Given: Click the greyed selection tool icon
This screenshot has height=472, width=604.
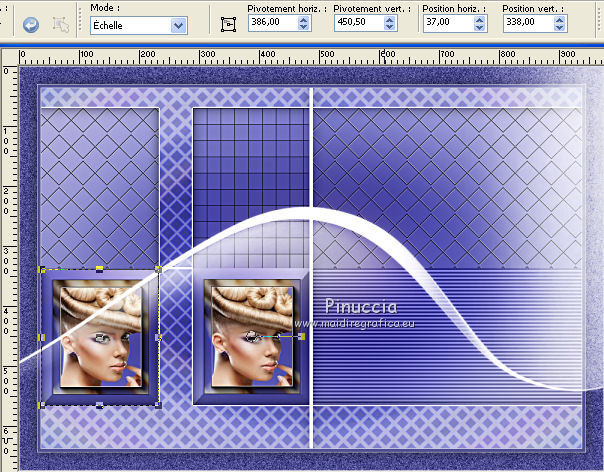Looking at the screenshot, I should (61, 25).
